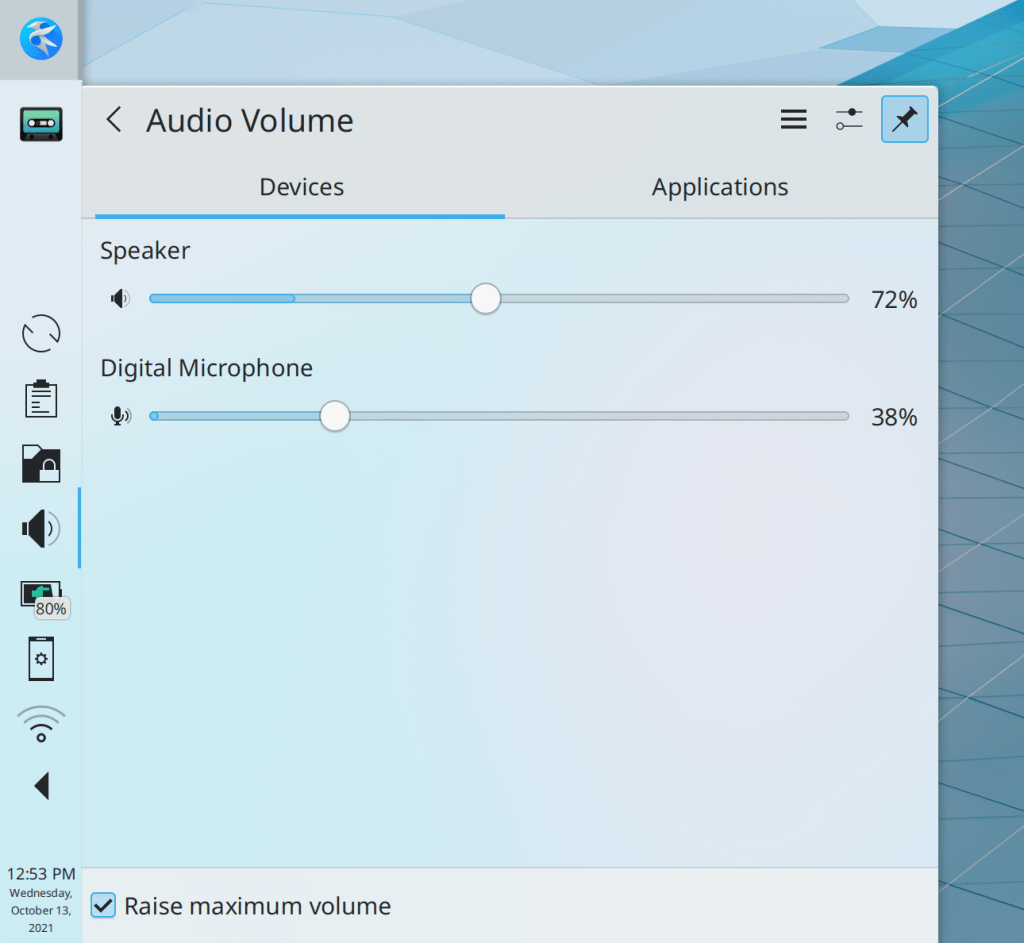
Task: Mute the Speaker using its volume icon
Action: (120, 299)
